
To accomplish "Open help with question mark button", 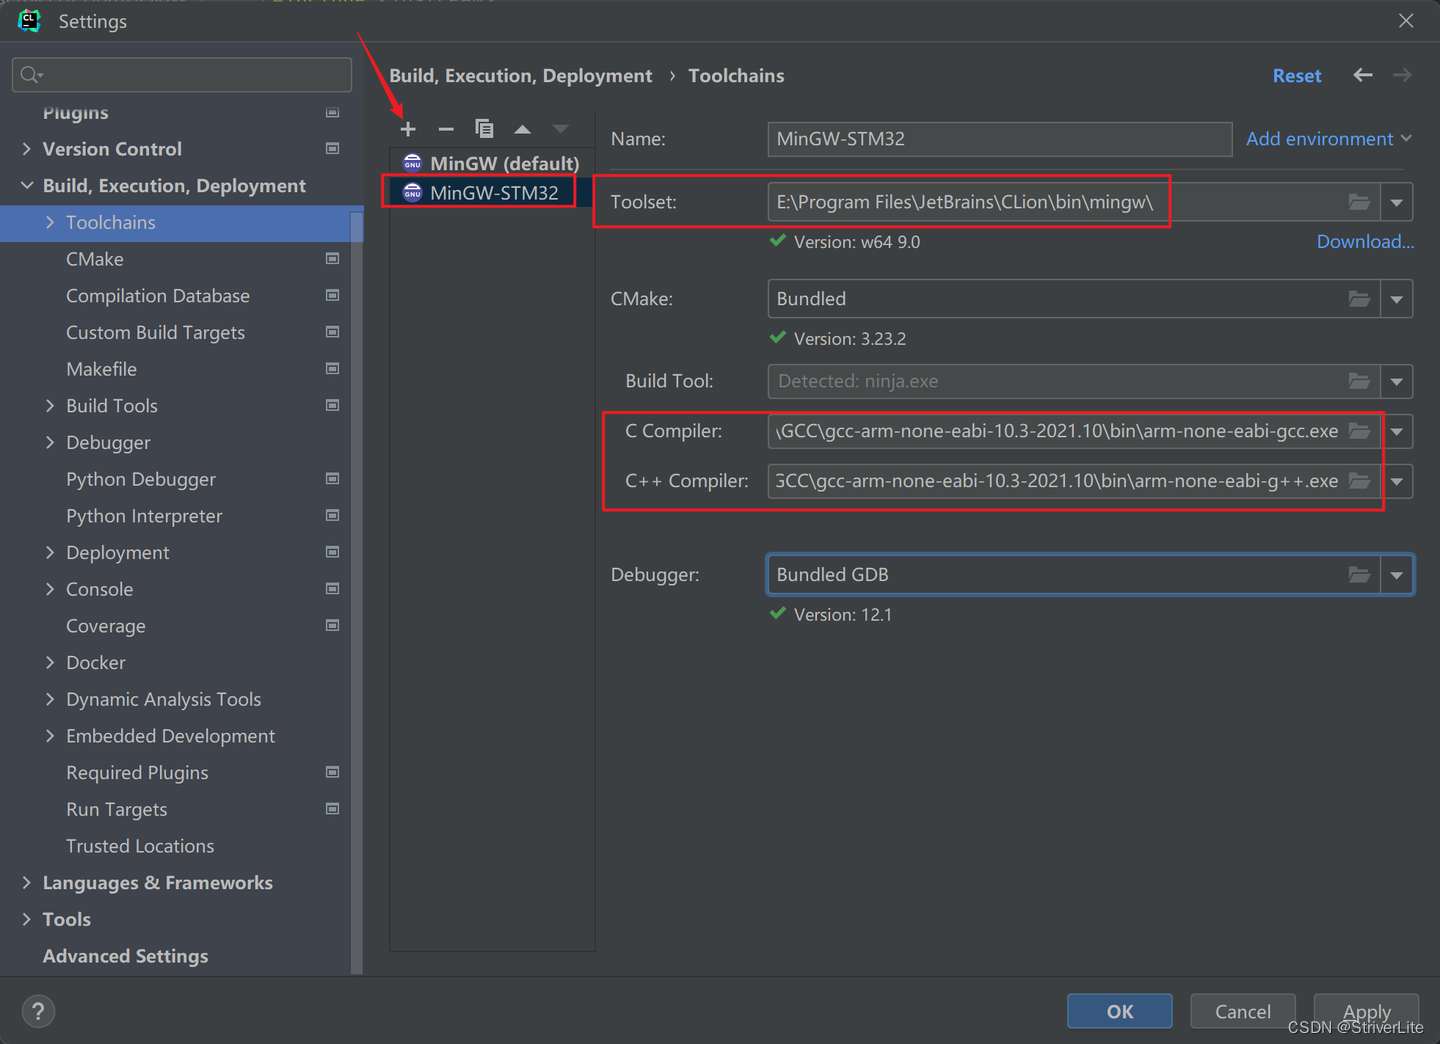I will pos(38,1011).
